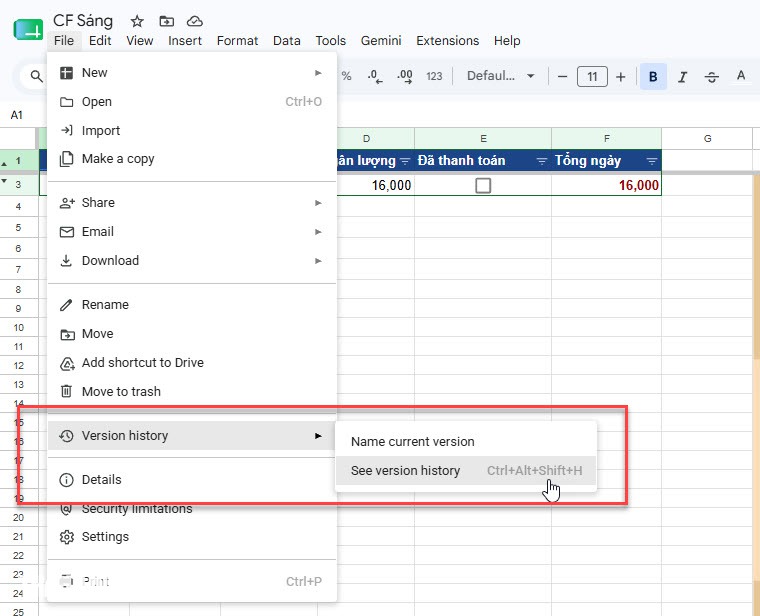Select column F header
760x616 pixels.
coord(606,139)
